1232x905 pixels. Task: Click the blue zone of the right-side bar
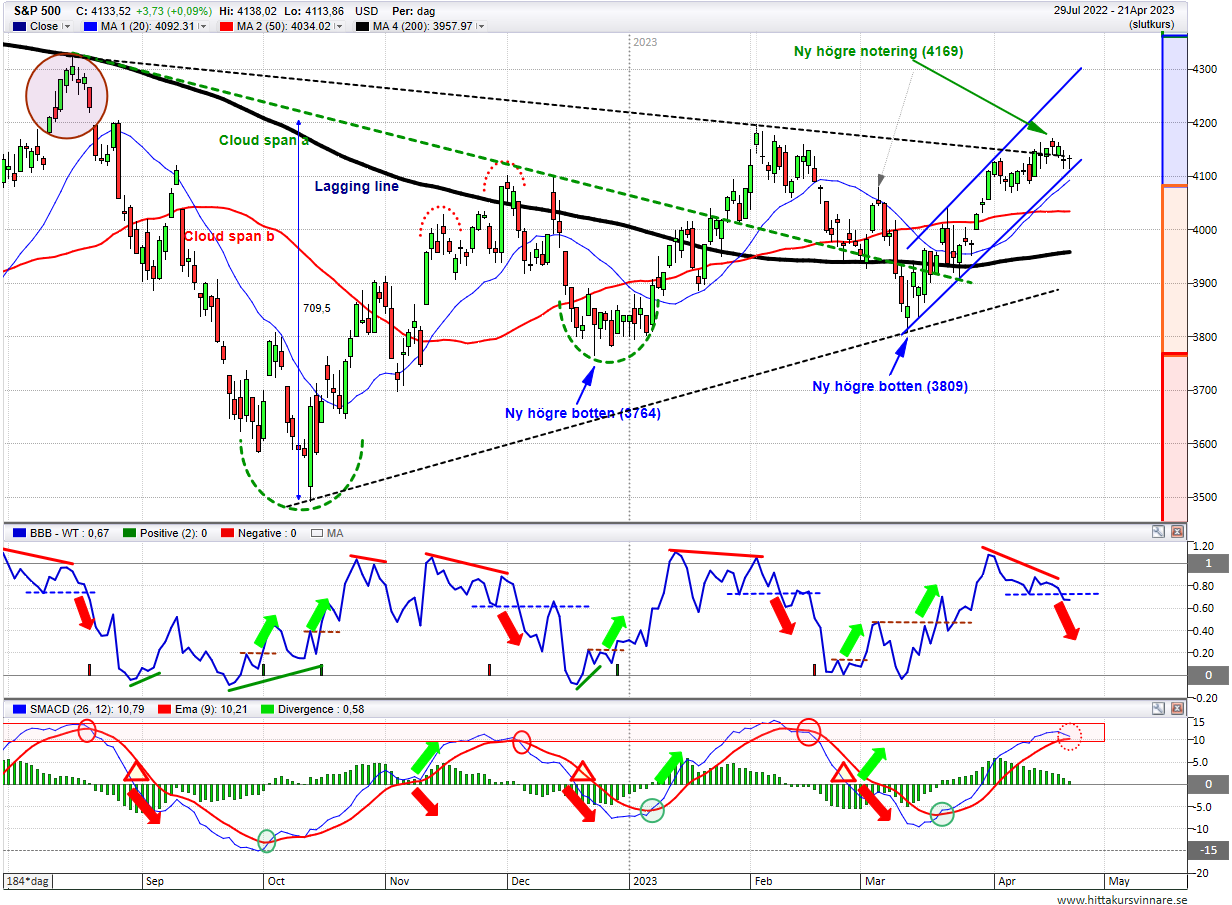coord(1174,111)
